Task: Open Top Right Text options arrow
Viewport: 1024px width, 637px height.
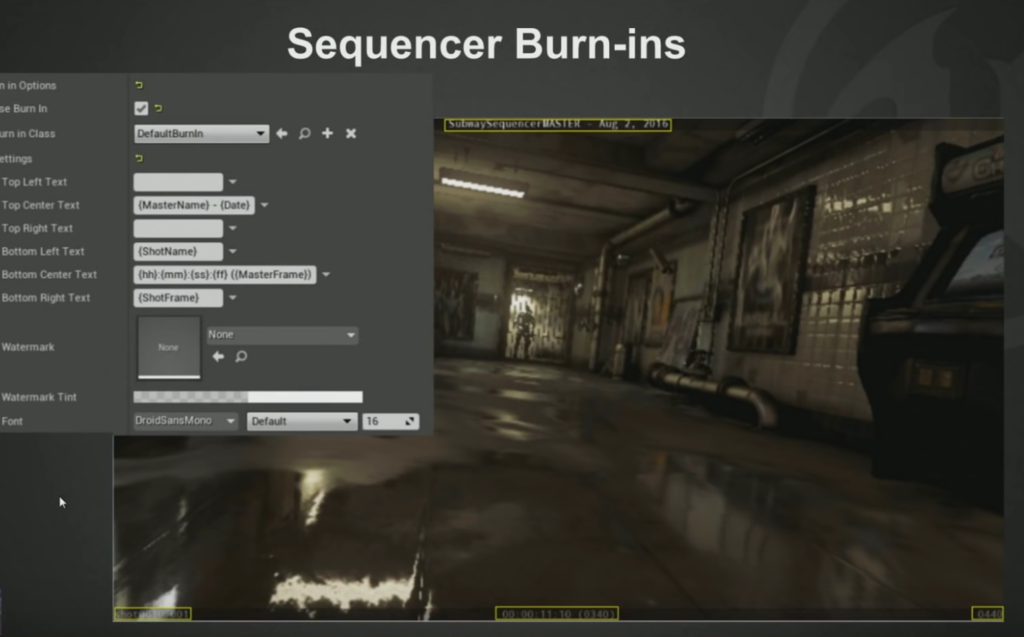Action: click(x=232, y=228)
